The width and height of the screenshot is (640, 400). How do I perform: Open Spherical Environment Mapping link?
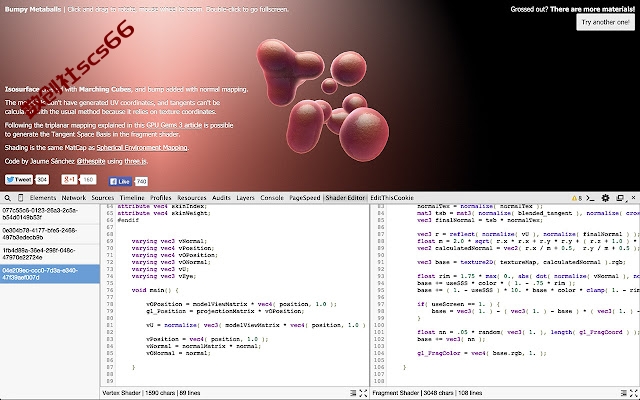click(x=142, y=148)
